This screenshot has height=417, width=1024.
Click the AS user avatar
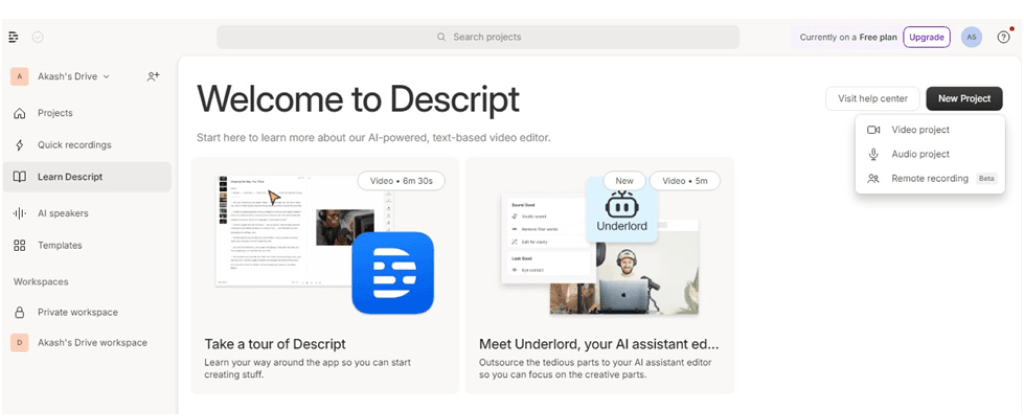pos(971,37)
